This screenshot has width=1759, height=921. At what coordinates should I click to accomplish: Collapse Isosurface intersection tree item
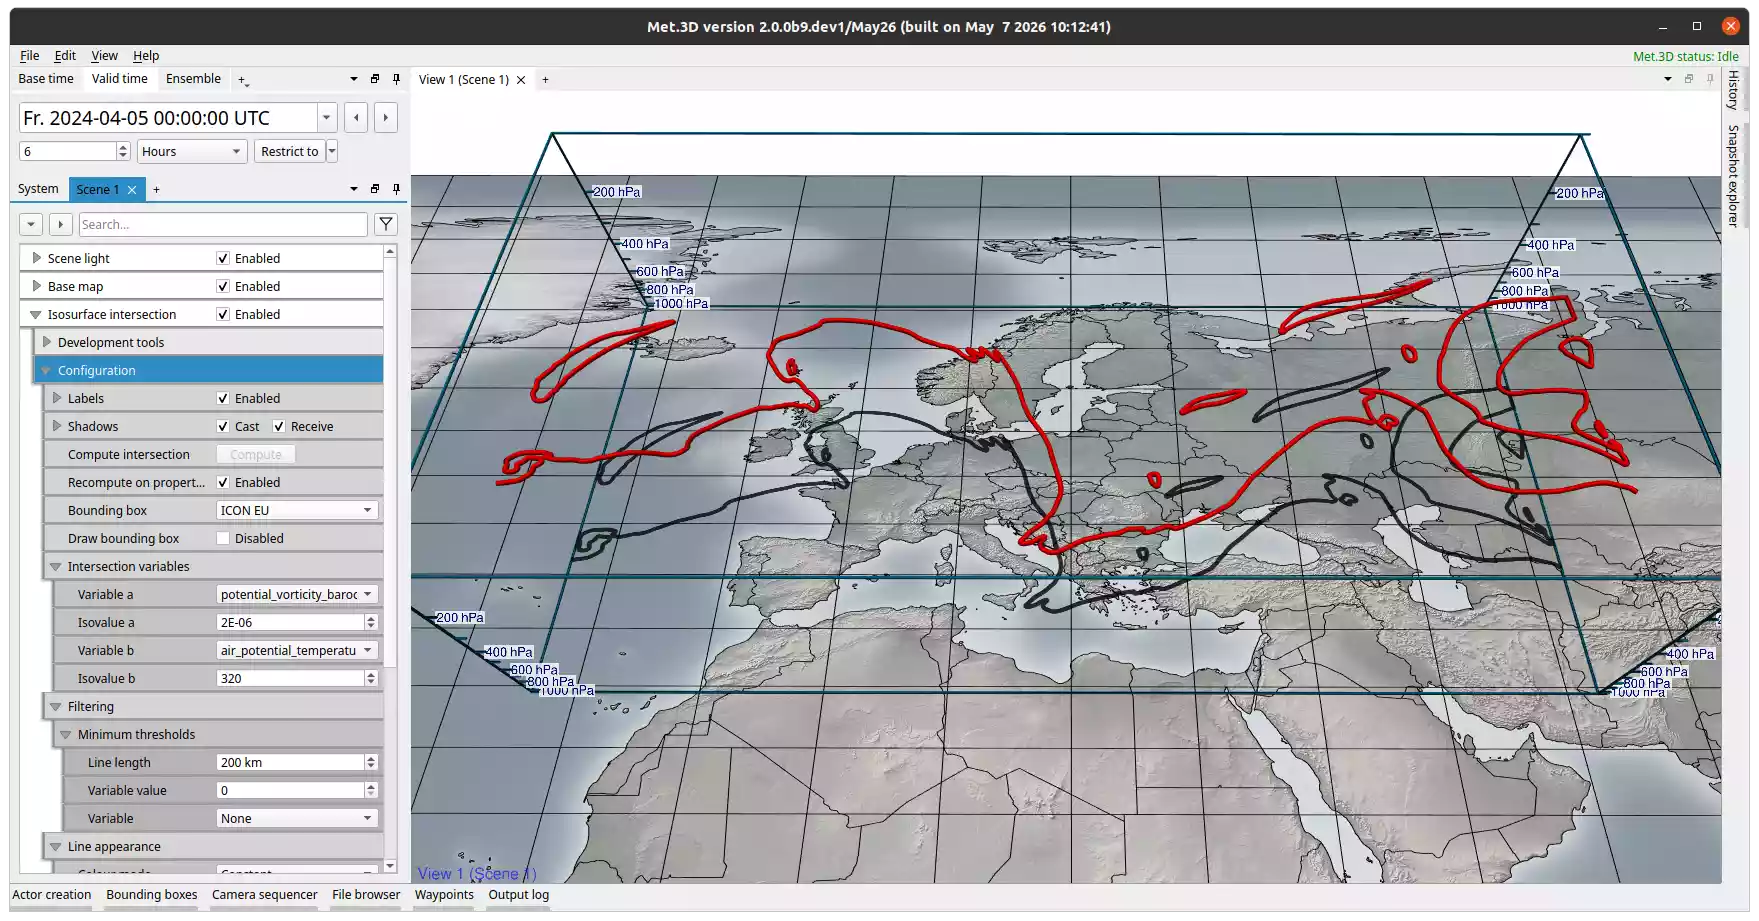(36, 314)
